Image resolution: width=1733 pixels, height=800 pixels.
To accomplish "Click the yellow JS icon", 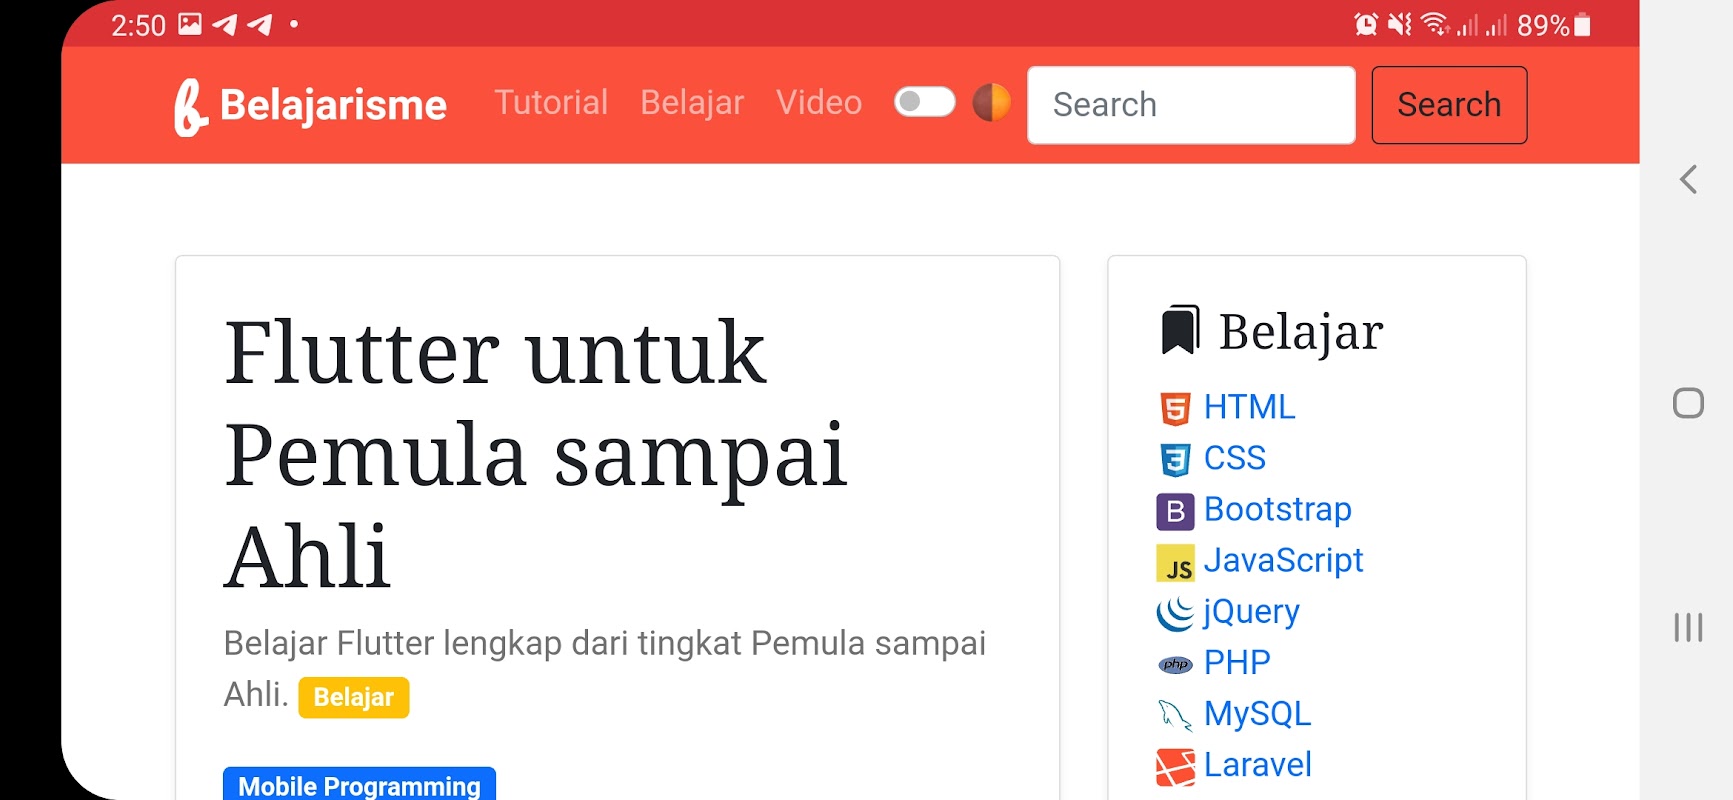I will [x=1175, y=563].
